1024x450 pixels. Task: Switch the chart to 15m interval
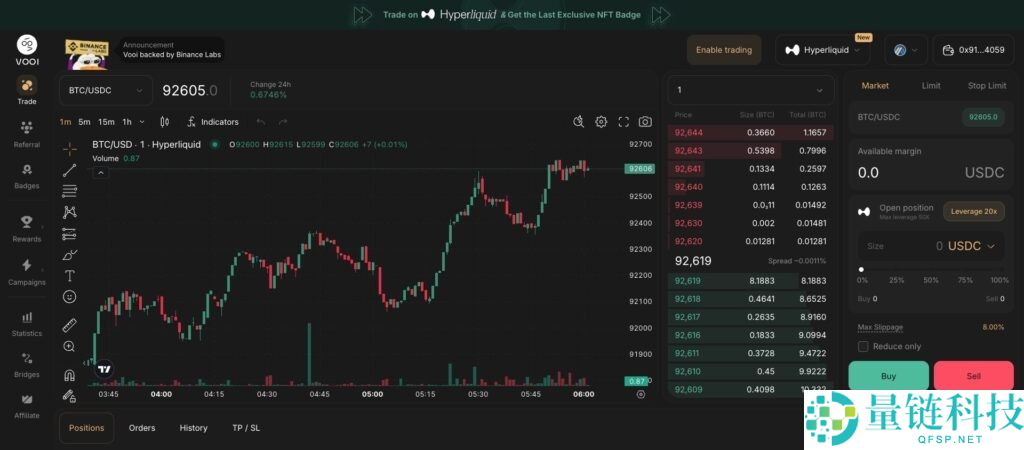pos(106,122)
